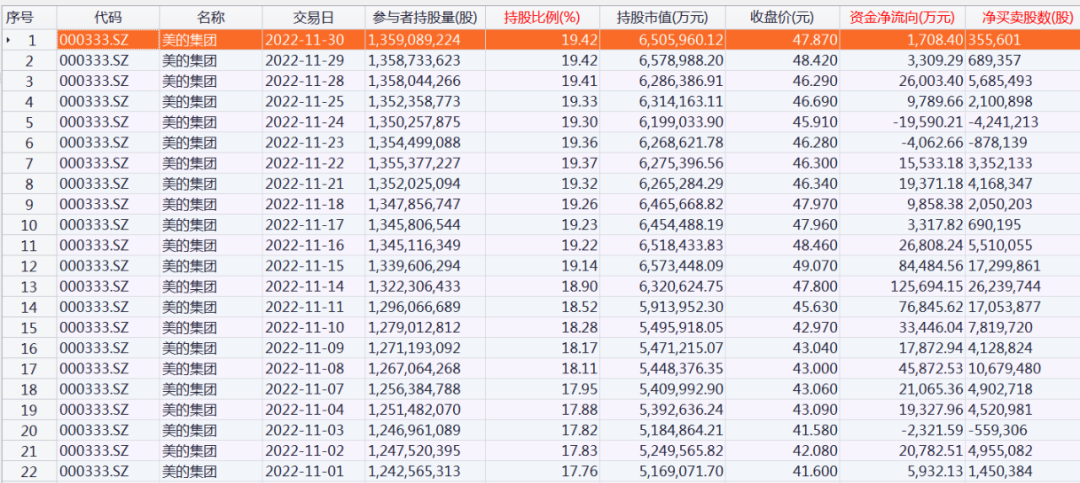
Task: Sort by 参与者持股量(股) column header
Action: pyautogui.click(x=426, y=17)
